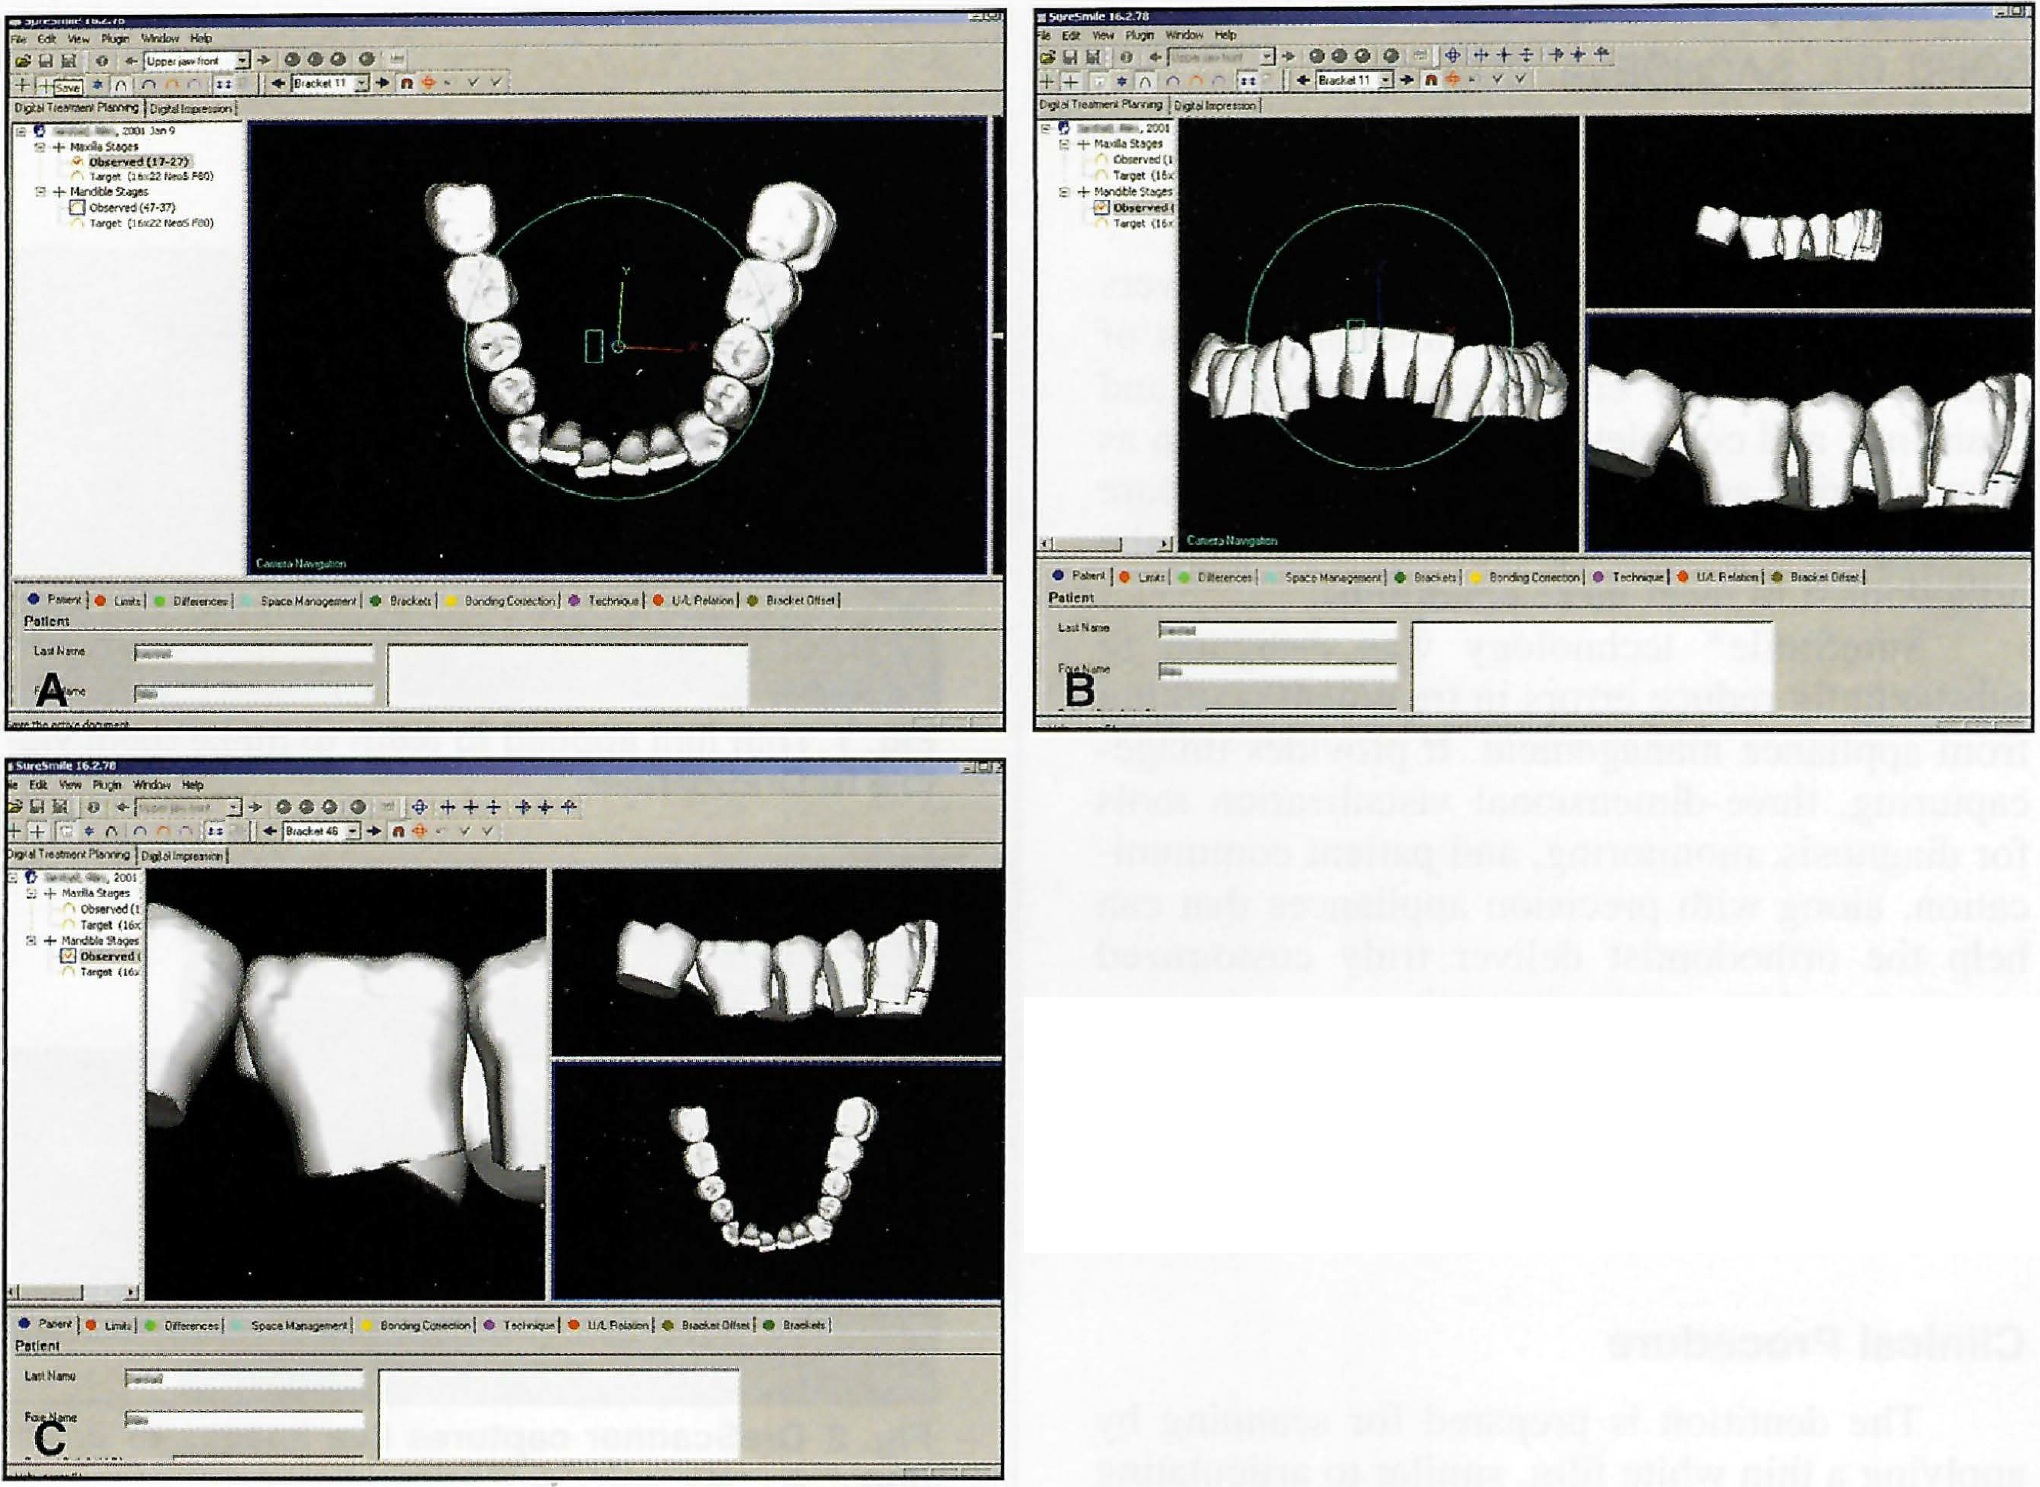Viewport: 2040px width, 1487px height.
Task: Click the first floppy save icon in window A
Action: [x=46, y=61]
